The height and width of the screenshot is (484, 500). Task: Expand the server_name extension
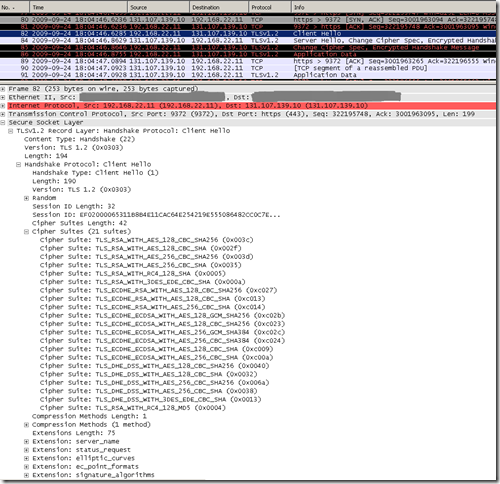[27, 441]
